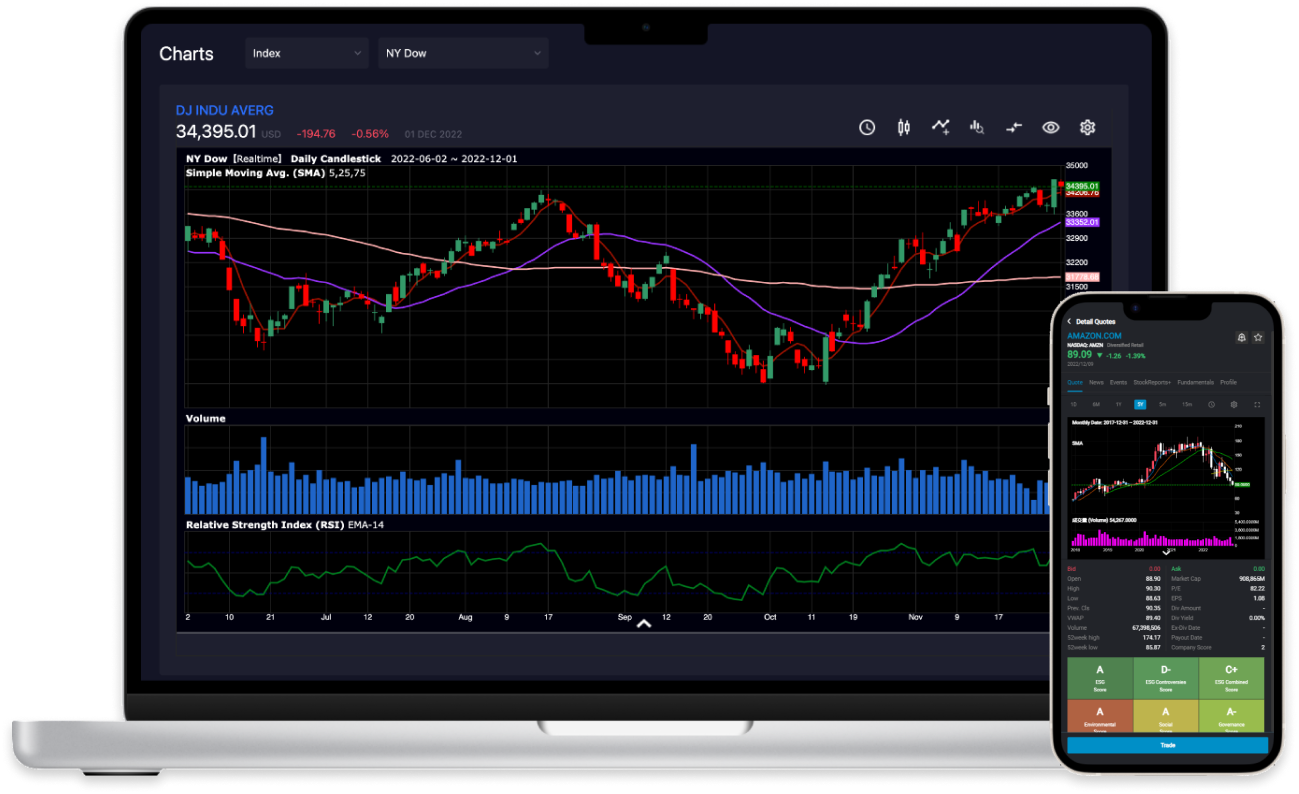Click the -0.56% percent change value

pyautogui.click(x=370, y=133)
